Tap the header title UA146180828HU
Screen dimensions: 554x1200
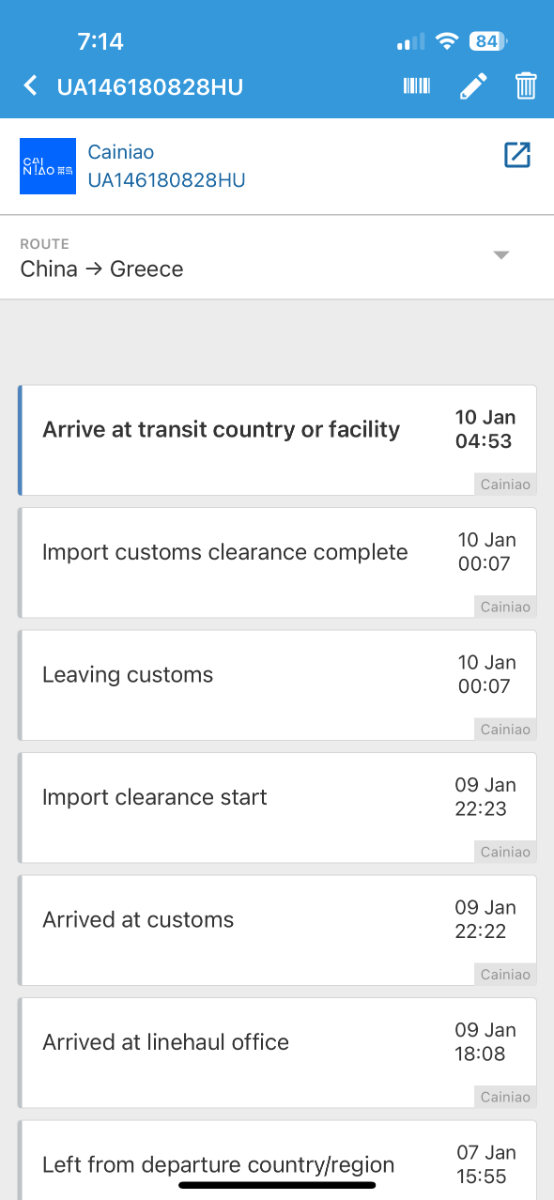click(150, 87)
